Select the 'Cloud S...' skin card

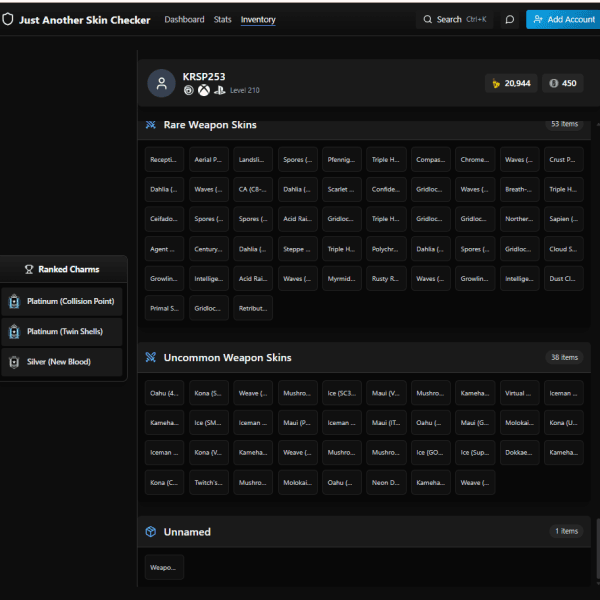[564, 249]
